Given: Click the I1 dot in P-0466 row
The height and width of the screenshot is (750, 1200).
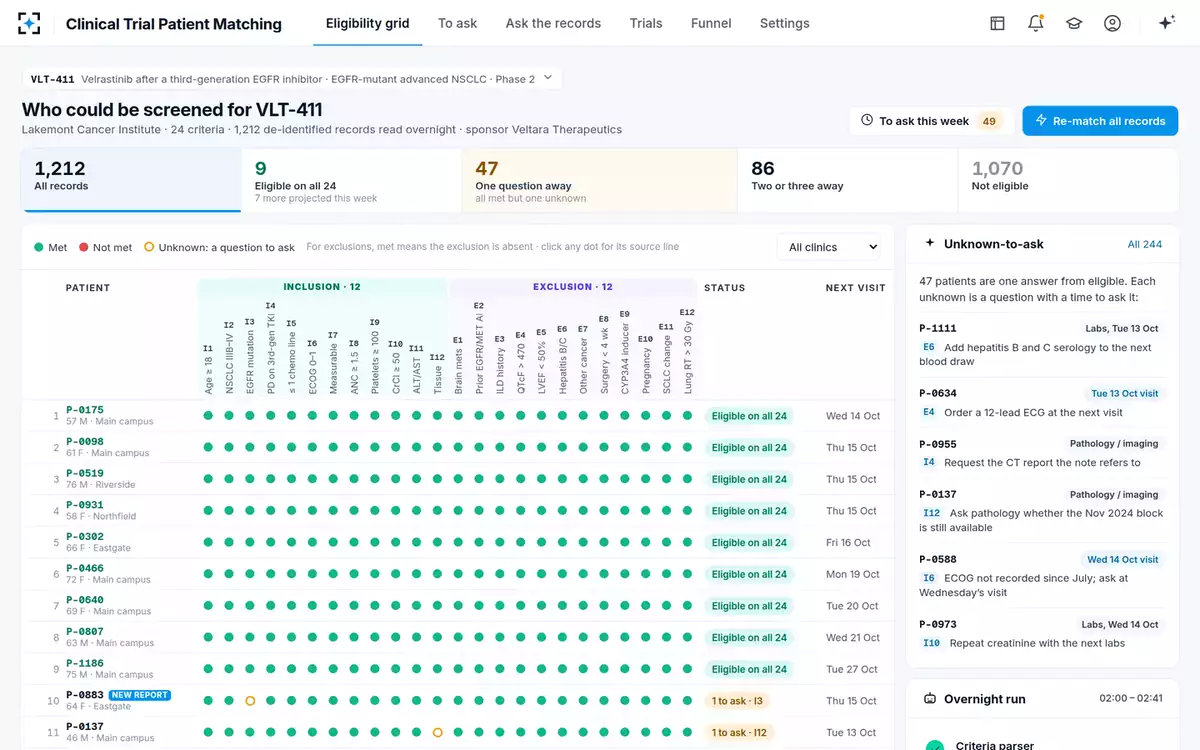Looking at the screenshot, I should click(208, 574).
